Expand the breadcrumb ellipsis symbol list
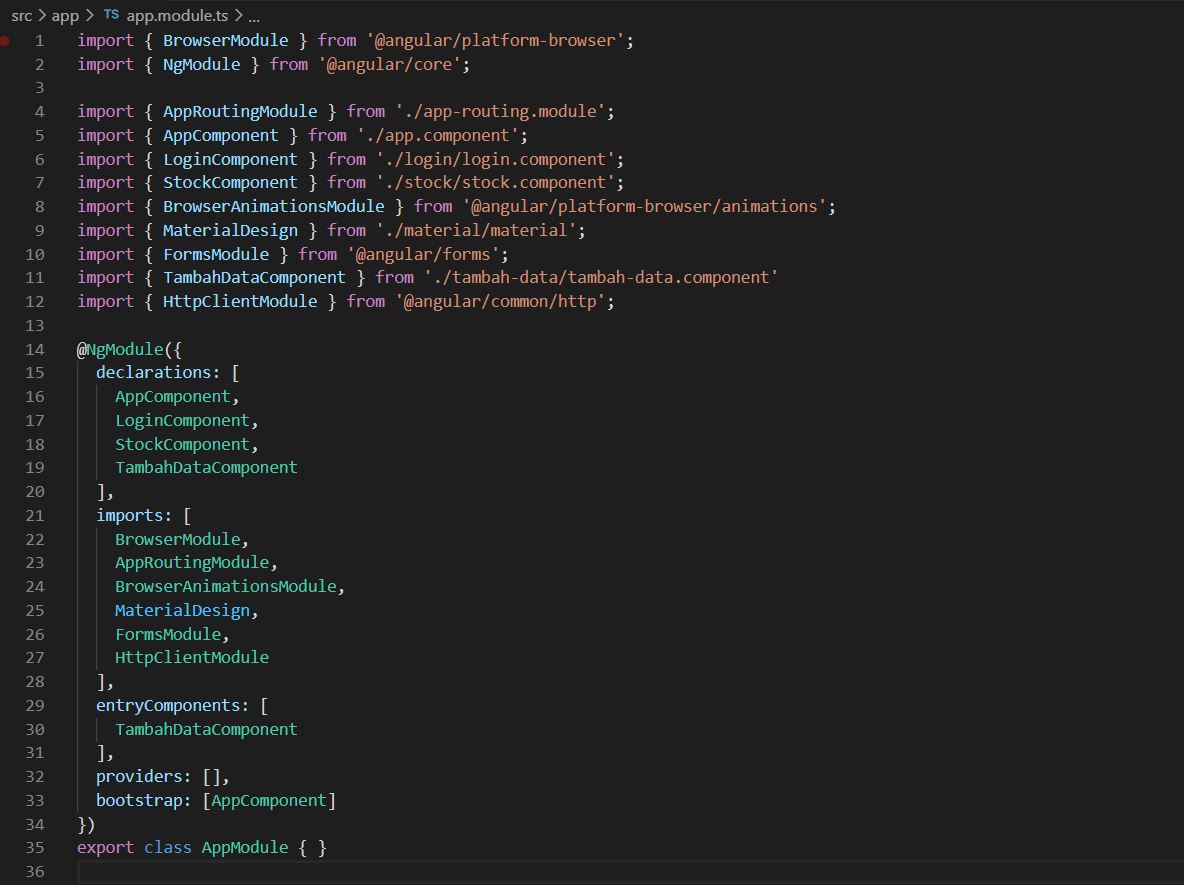Viewport: 1184px width, 885px height. (x=254, y=16)
